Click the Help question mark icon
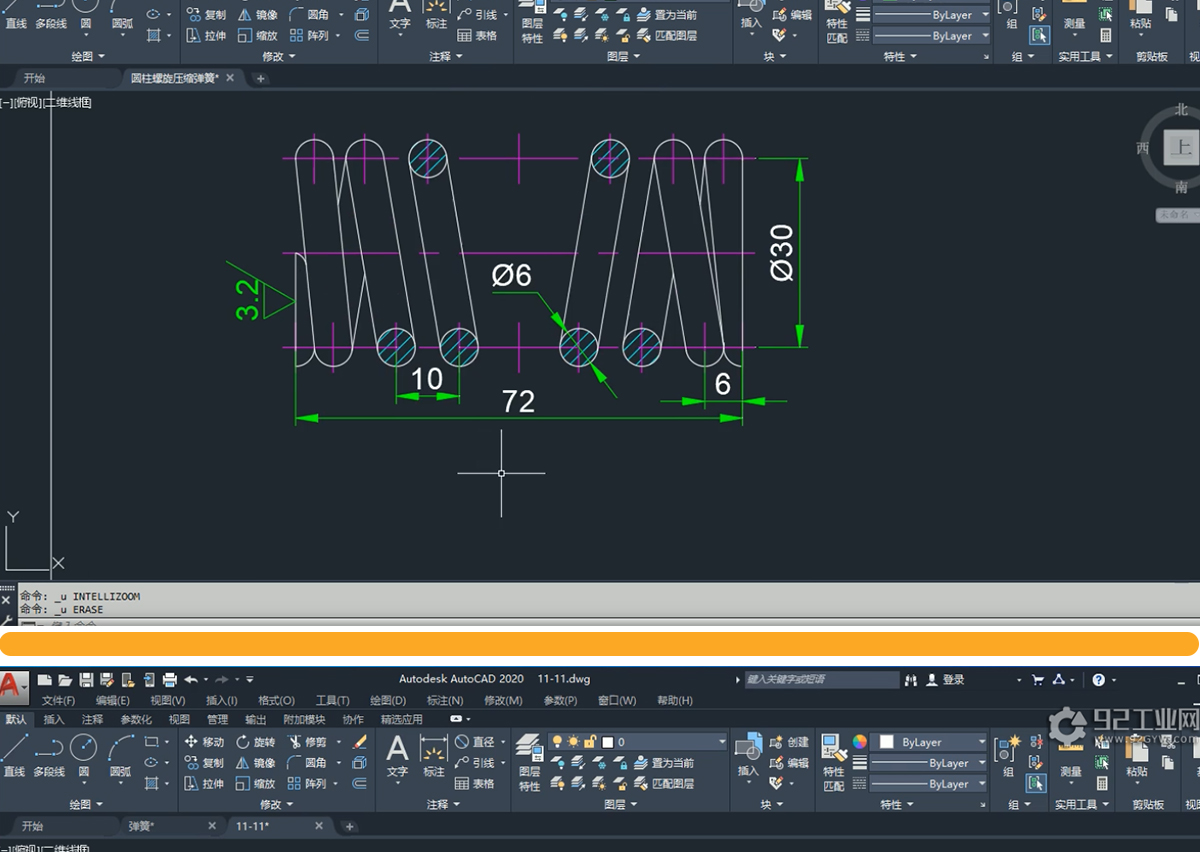This screenshot has height=852, width=1200. [x=1098, y=680]
